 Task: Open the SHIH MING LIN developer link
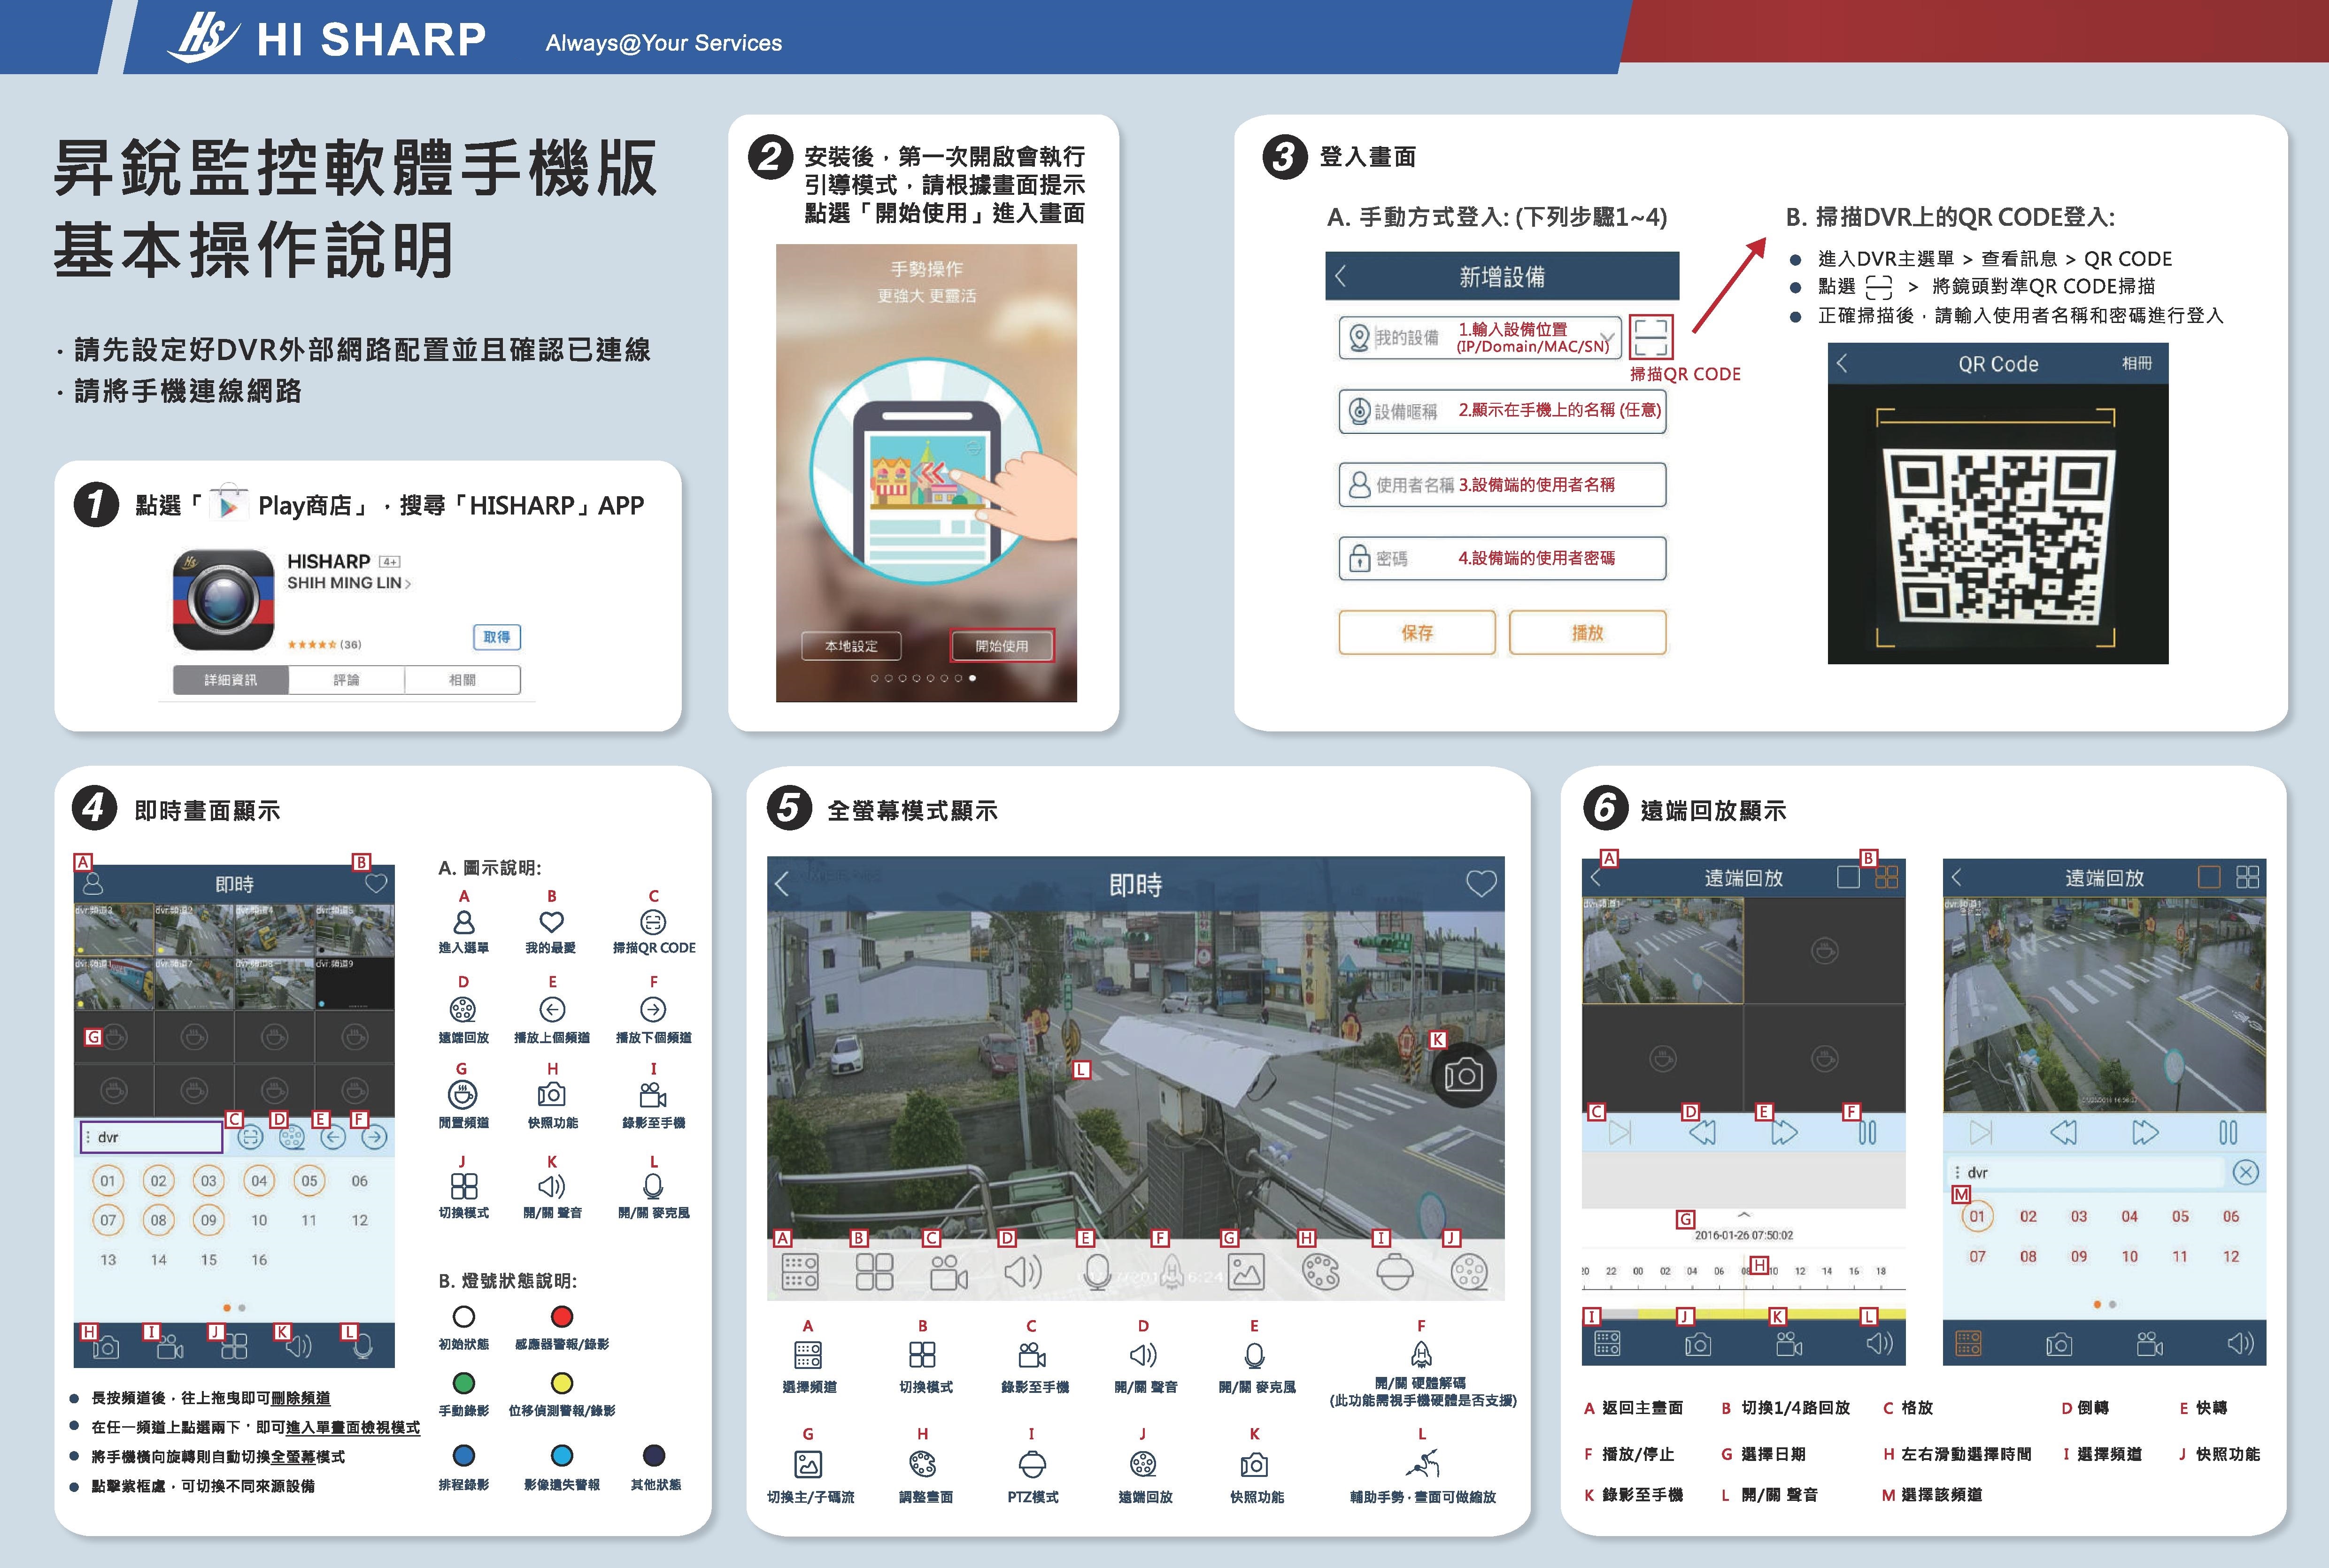pos(348,583)
